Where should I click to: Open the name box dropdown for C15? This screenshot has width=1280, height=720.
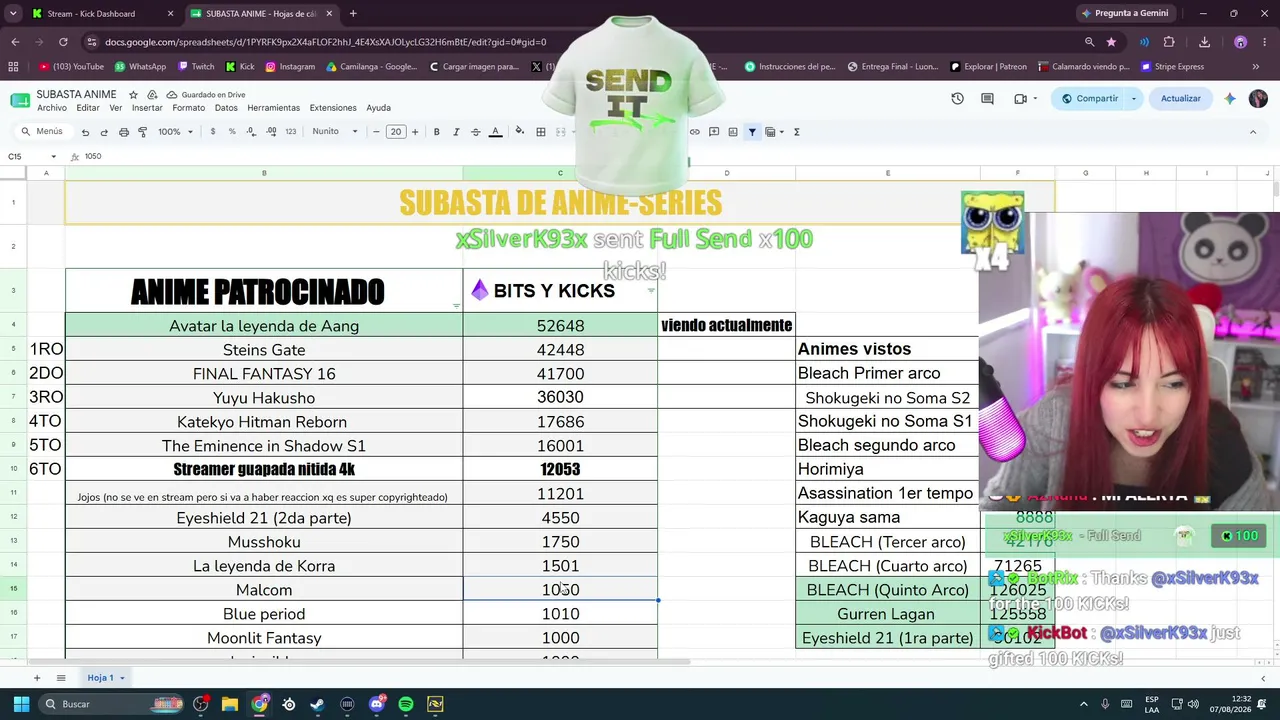[54, 157]
